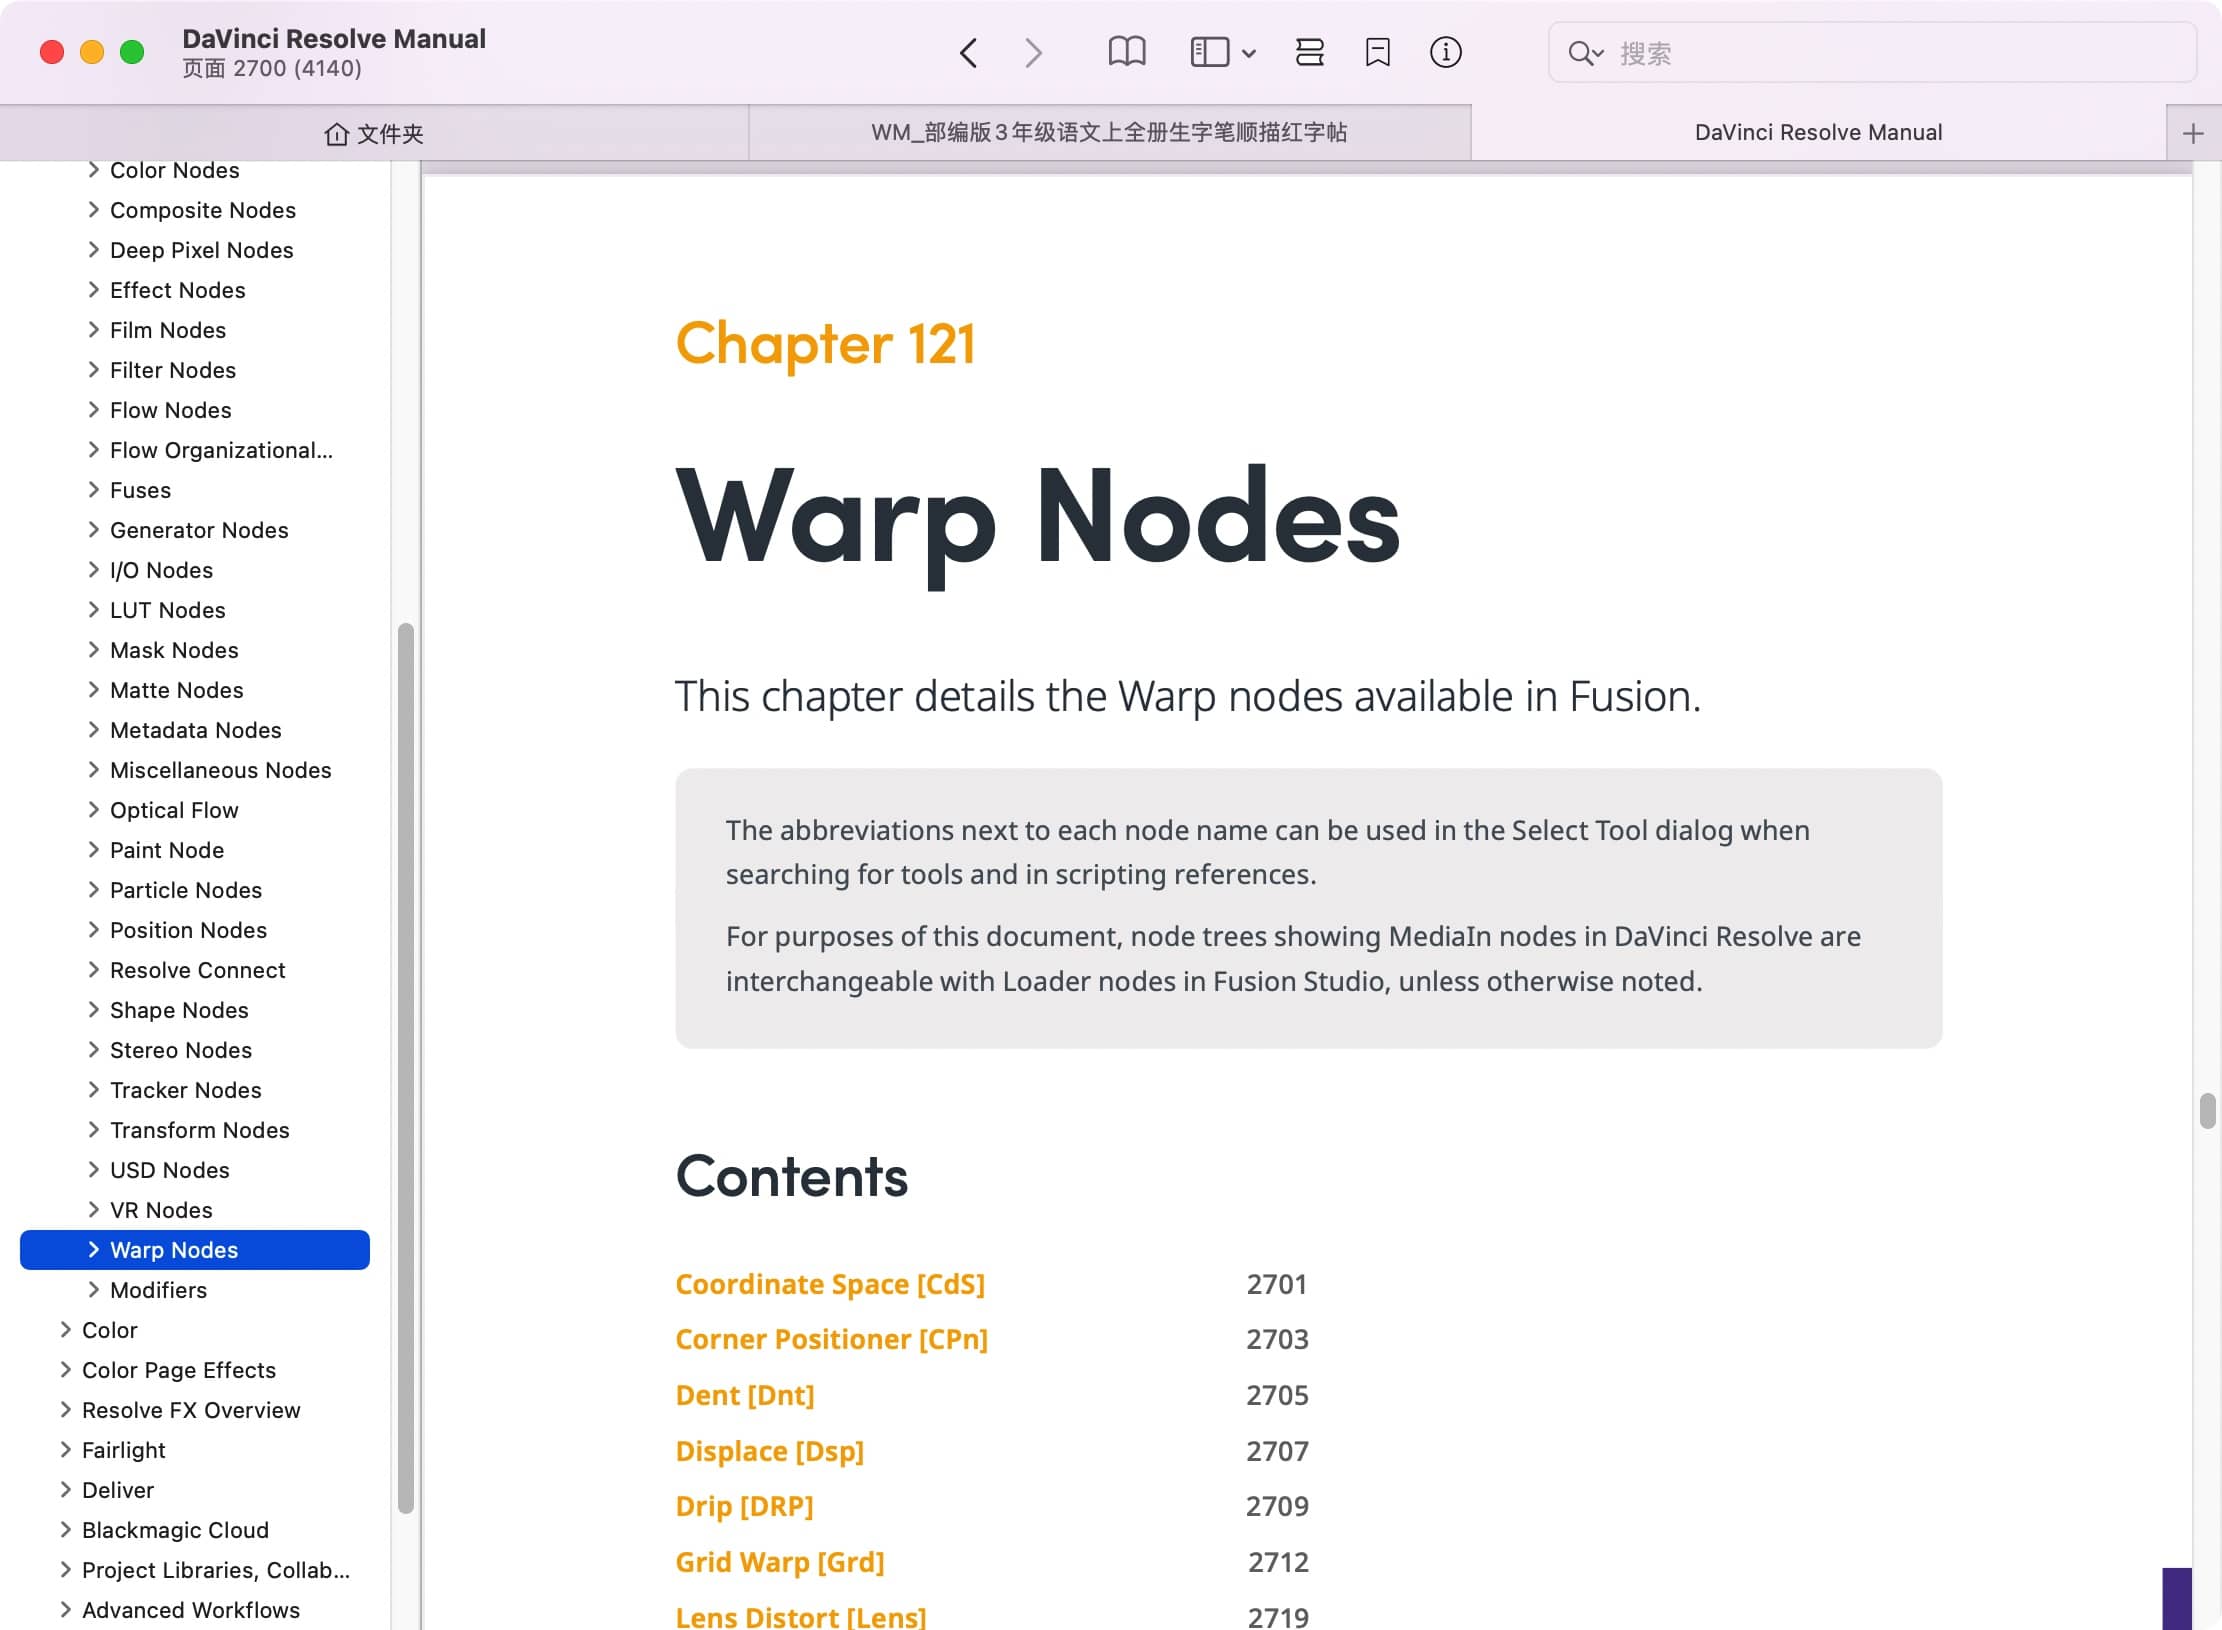This screenshot has width=2222, height=1630.
Task: Open Fairlight outline entry
Action: click(x=123, y=1450)
